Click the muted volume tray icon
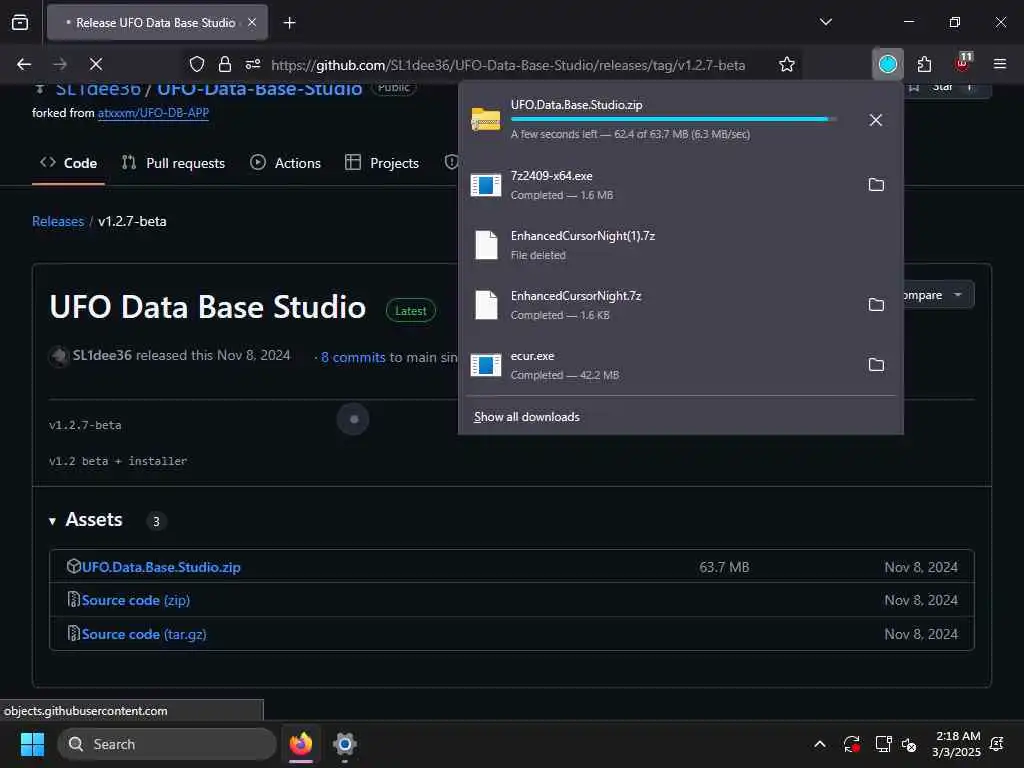This screenshot has width=1024, height=768. coord(909,744)
